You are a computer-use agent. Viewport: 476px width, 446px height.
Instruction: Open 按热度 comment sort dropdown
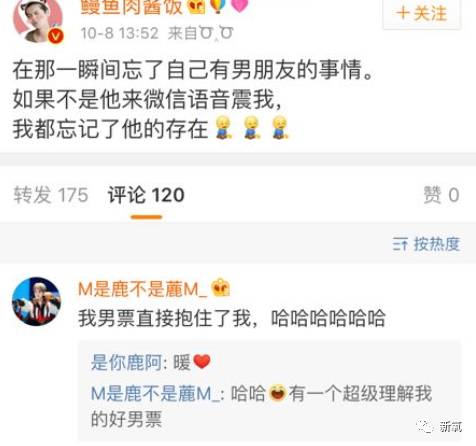[x=427, y=244]
